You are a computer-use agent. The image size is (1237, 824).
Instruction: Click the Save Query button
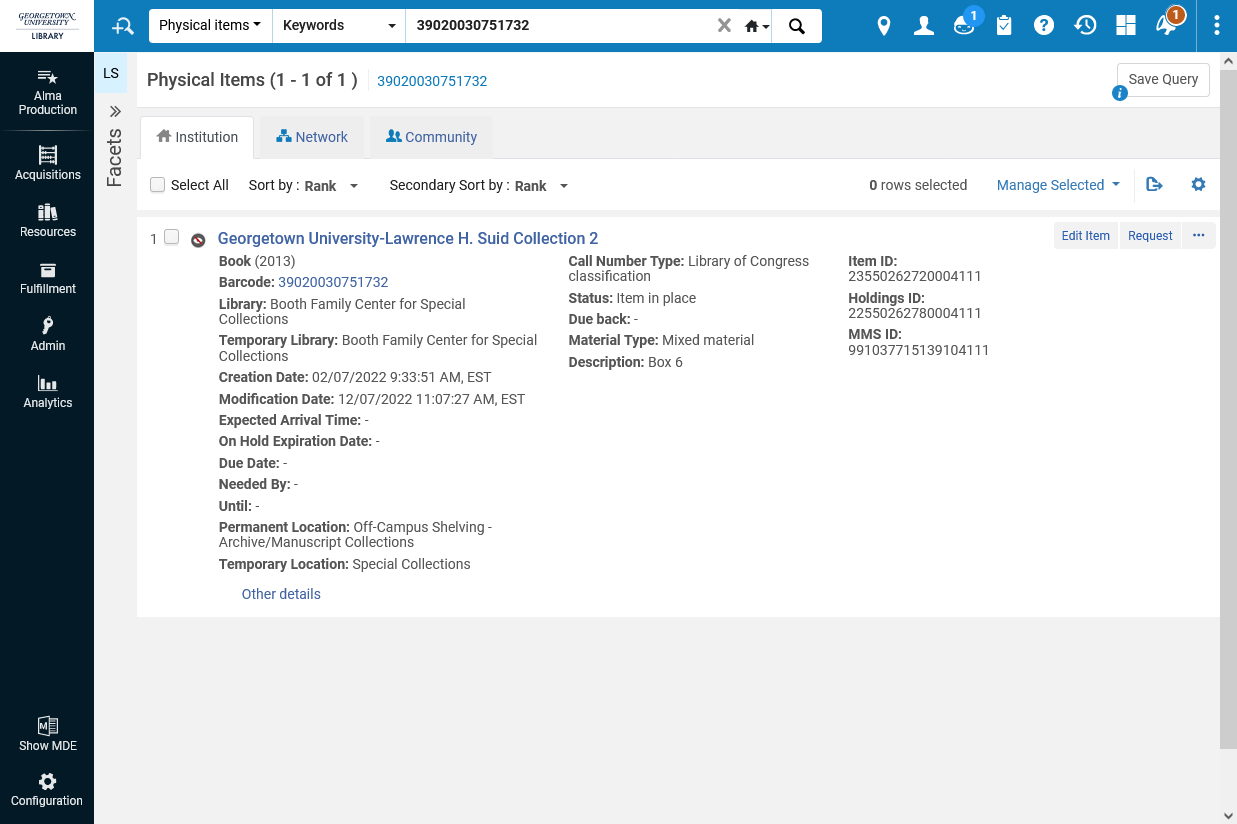coord(1163,80)
